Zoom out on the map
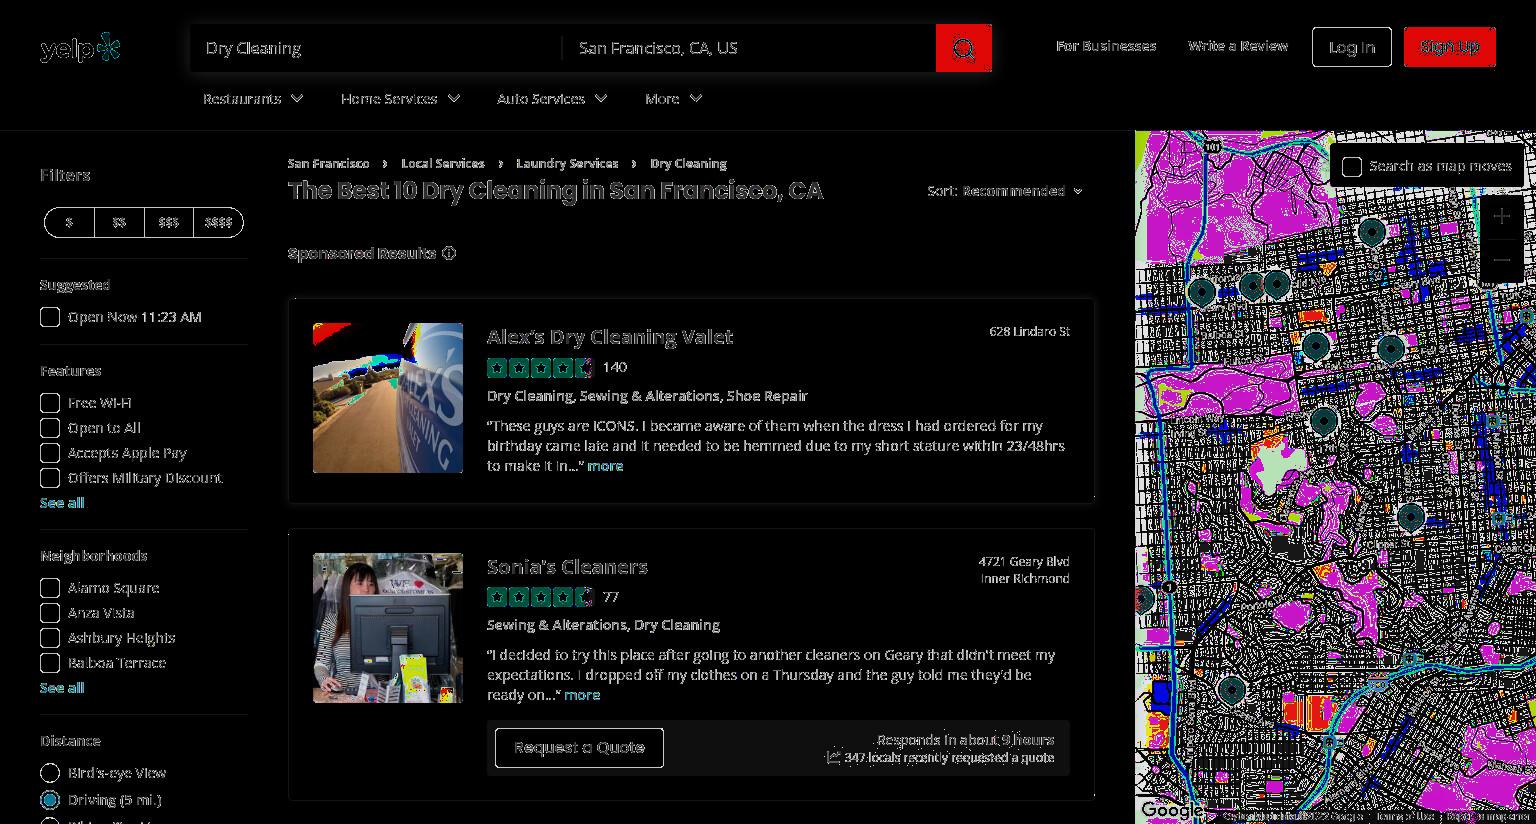 click(x=1501, y=260)
